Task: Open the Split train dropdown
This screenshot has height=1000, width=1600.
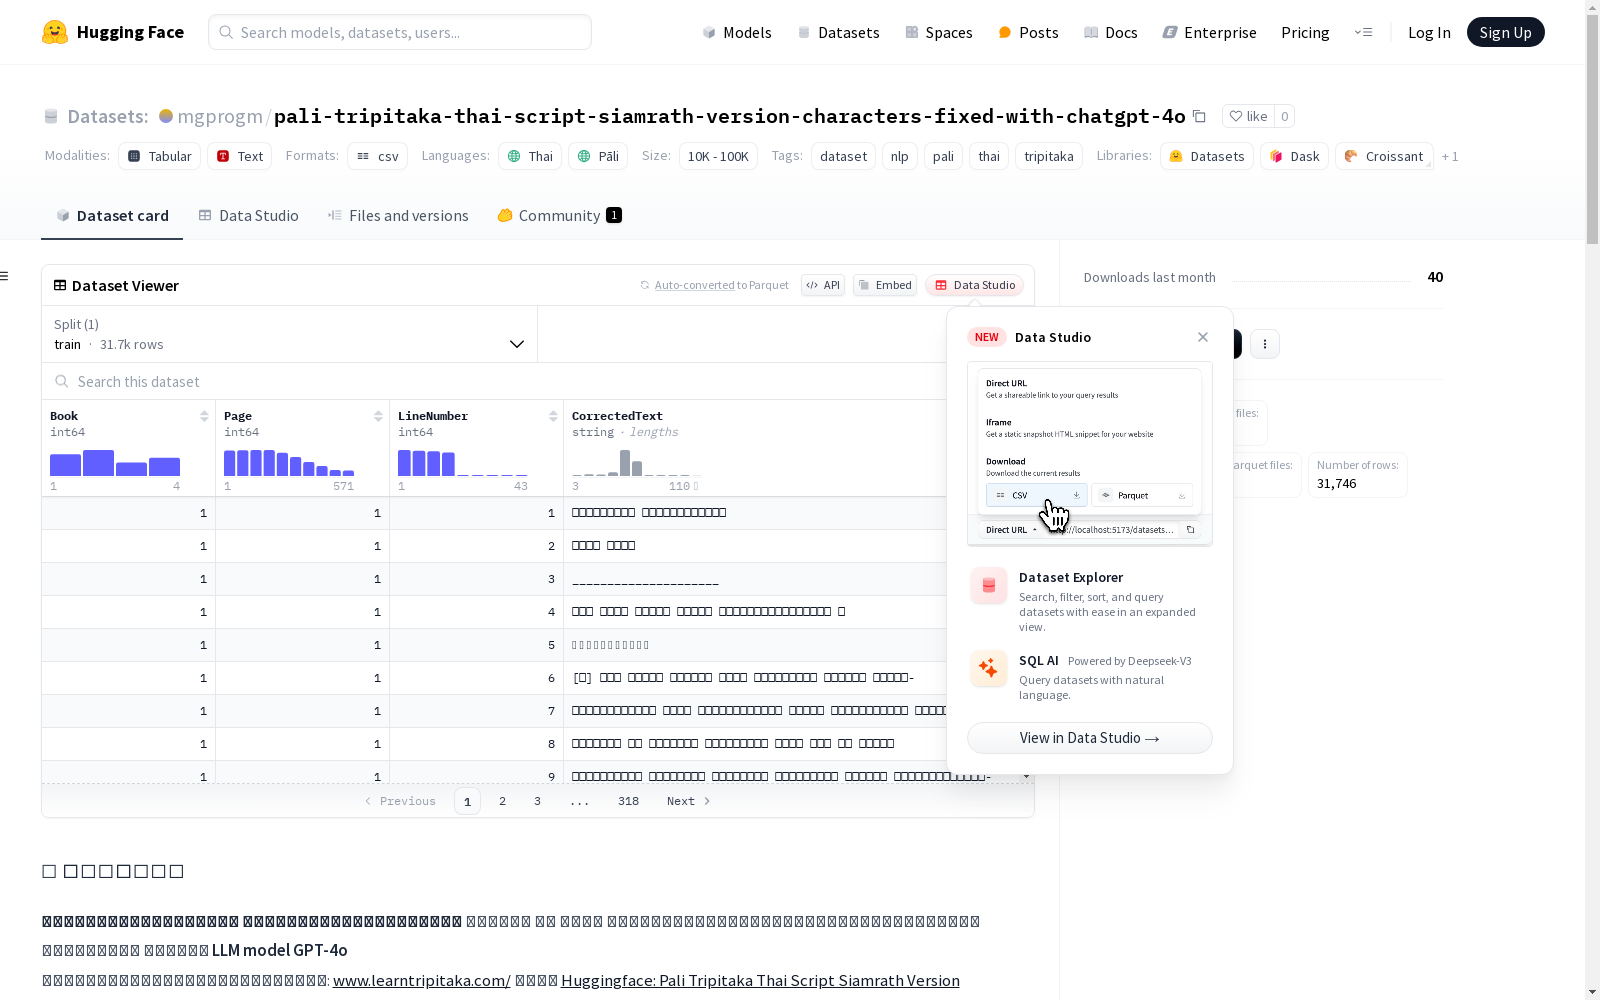Action: pyautogui.click(x=289, y=334)
